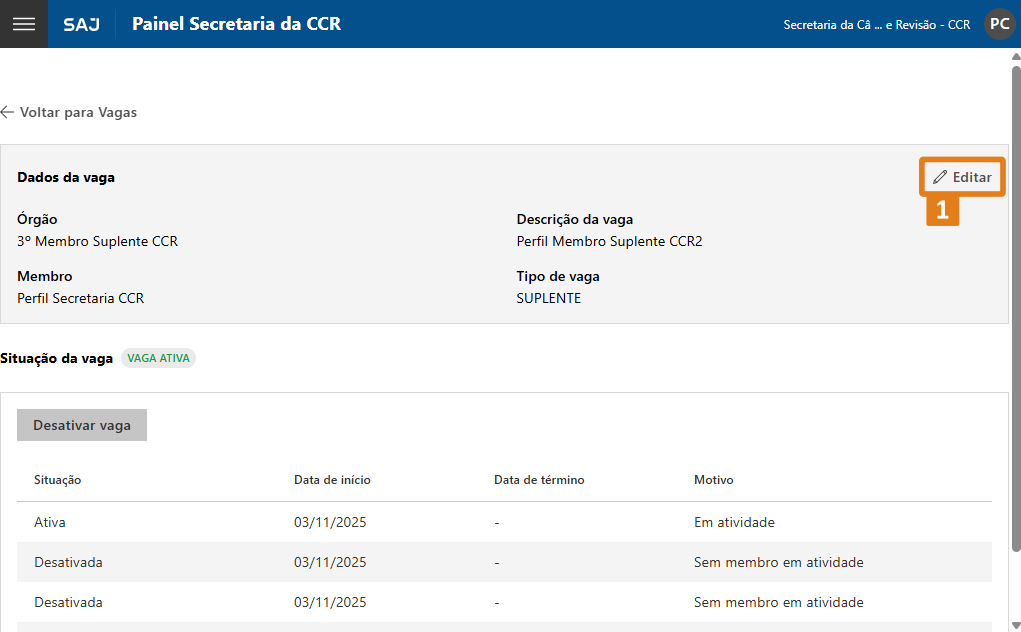The width and height of the screenshot is (1021, 632).
Task: Select the Secretaria CCR profile label in header
Action: click(x=876, y=24)
